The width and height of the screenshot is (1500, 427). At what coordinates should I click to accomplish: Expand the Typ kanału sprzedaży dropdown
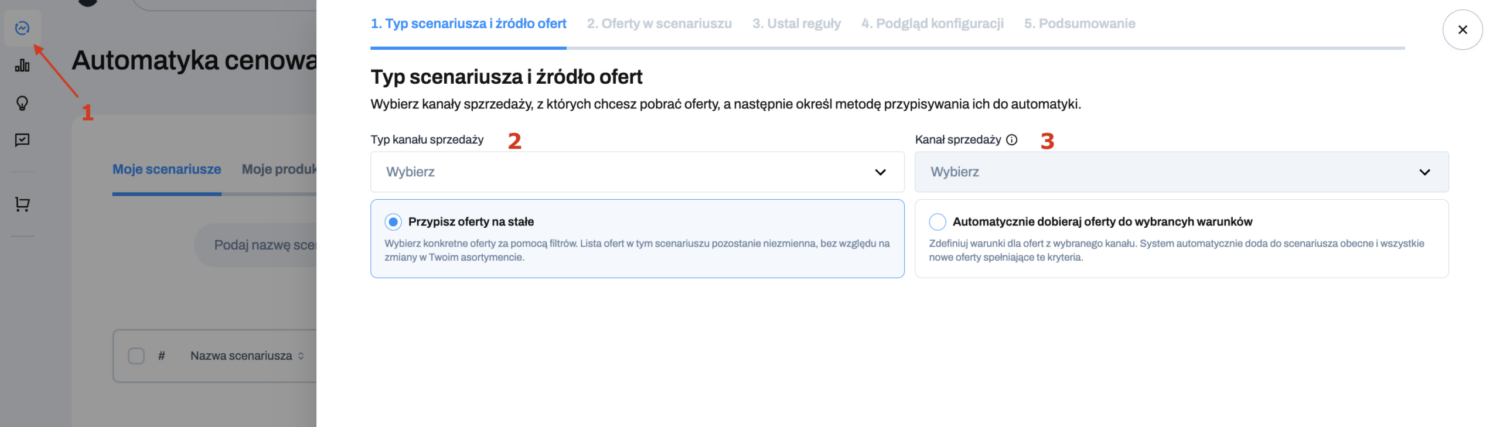637,172
